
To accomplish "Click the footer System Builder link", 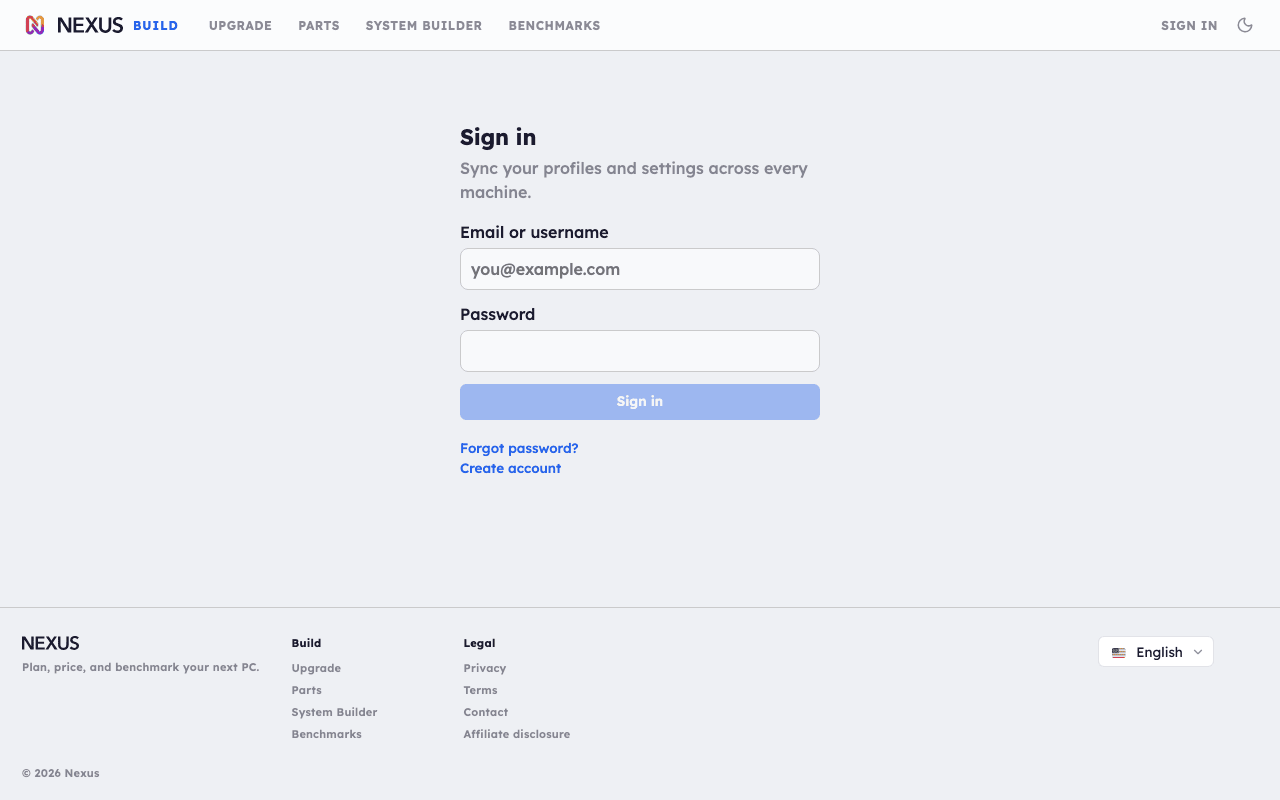I will [x=334, y=712].
